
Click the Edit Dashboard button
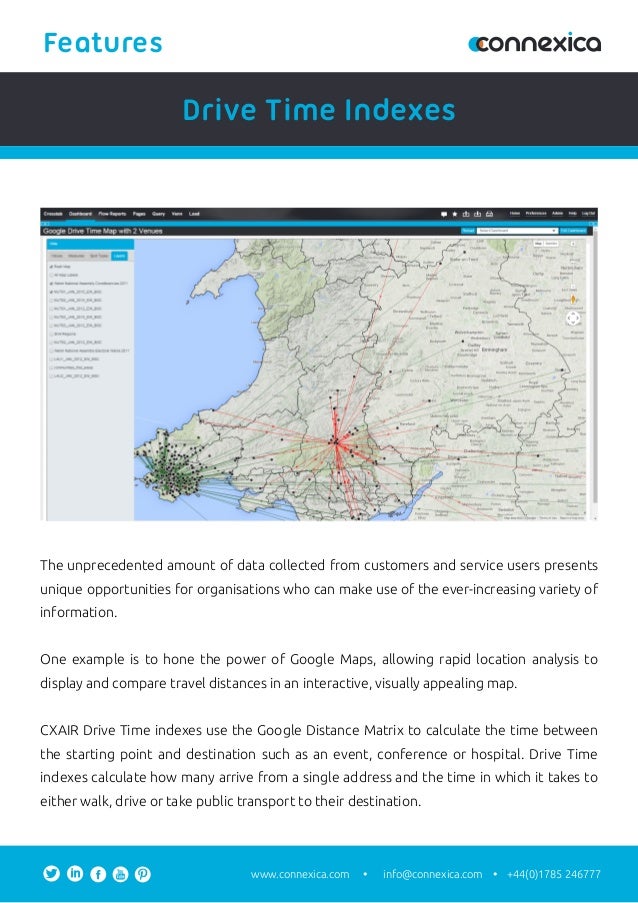pos(573,230)
